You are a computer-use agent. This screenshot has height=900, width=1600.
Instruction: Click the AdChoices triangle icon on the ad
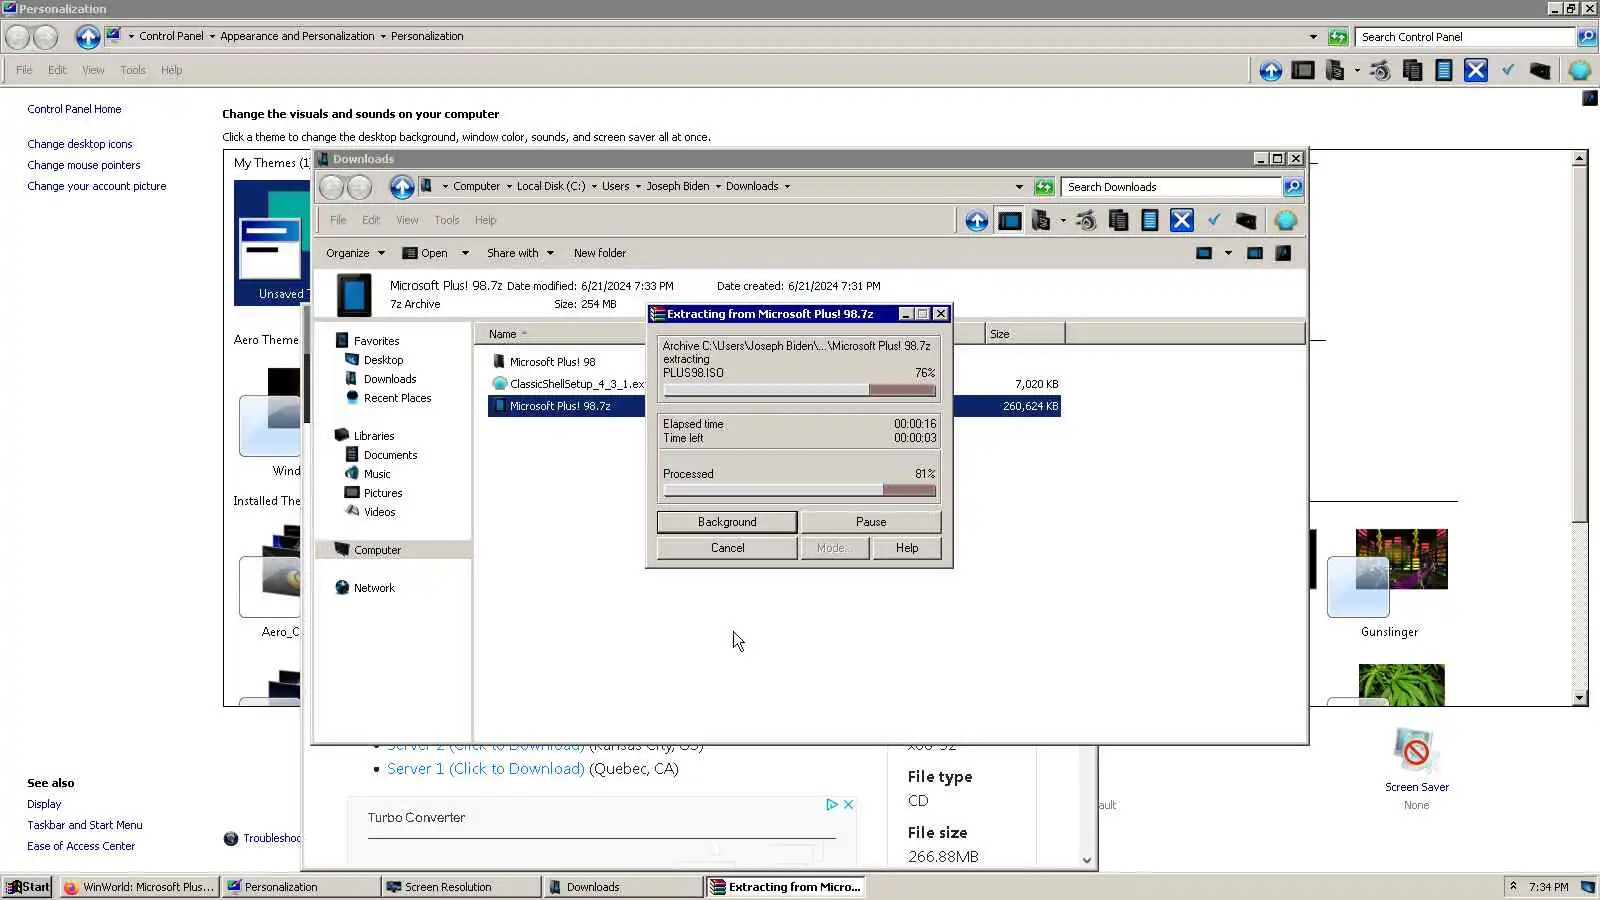[x=831, y=805]
